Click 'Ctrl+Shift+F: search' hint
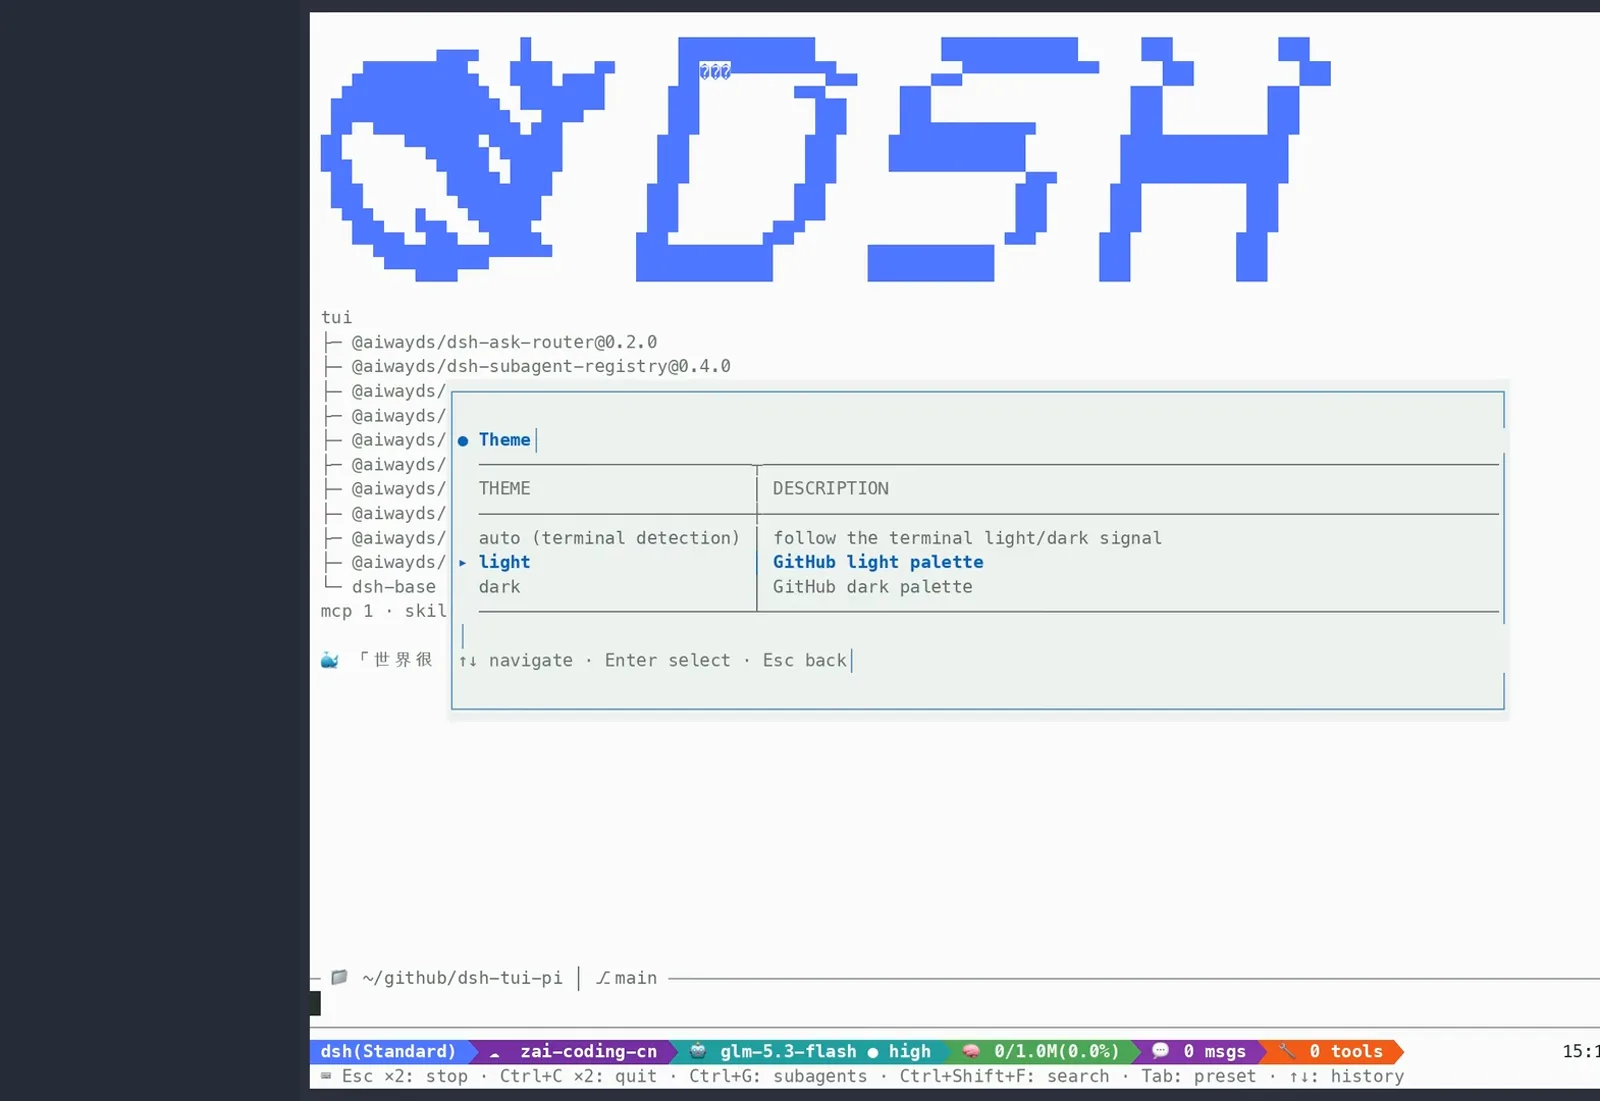 click(1004, 1076)
